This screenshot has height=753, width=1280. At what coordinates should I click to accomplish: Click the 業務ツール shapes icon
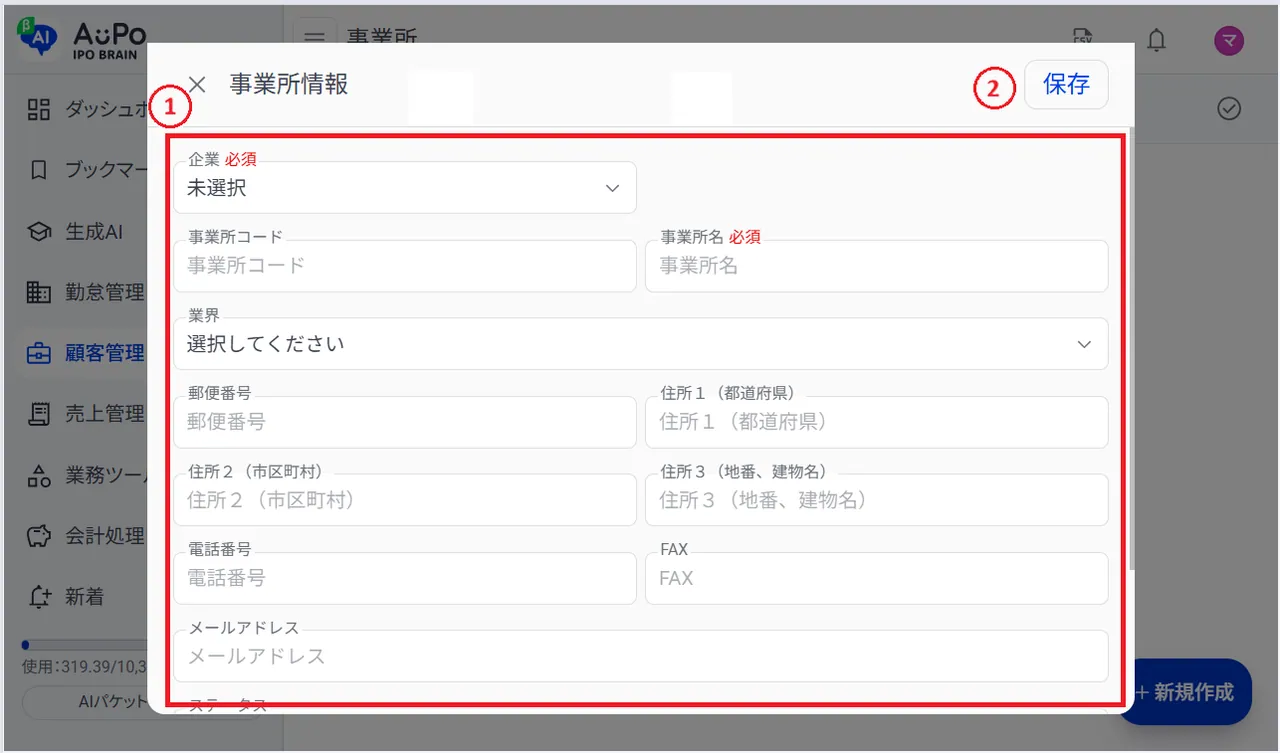38,475
